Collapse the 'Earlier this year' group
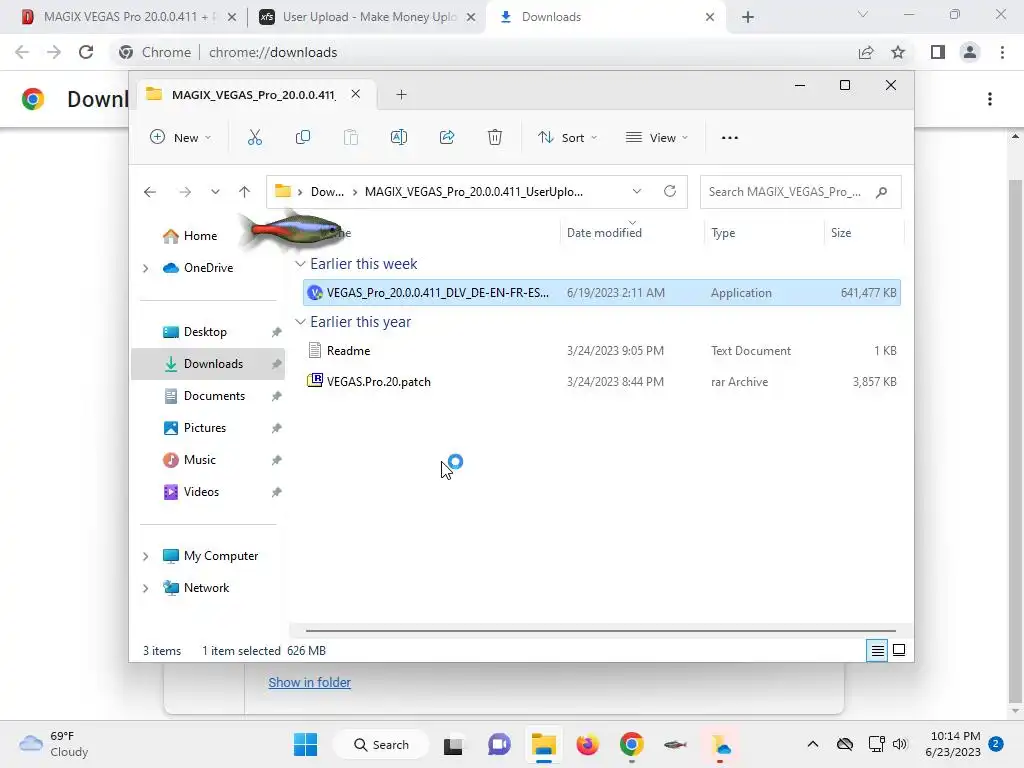The width and height of the screenshot is (1024, 768). coord(300,322)
